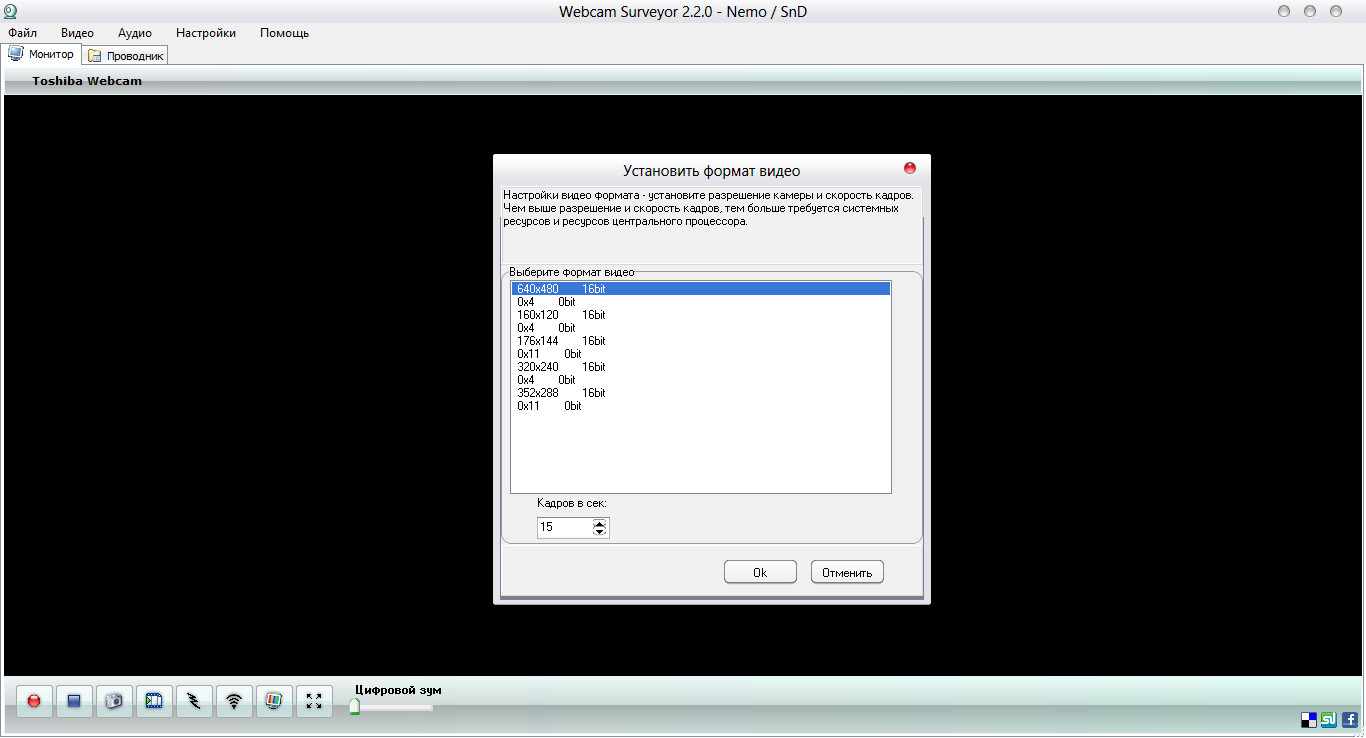1366x738 pixels.
Task: Click the Wi-Fi broadcast icon
Action: pos(234,701)
